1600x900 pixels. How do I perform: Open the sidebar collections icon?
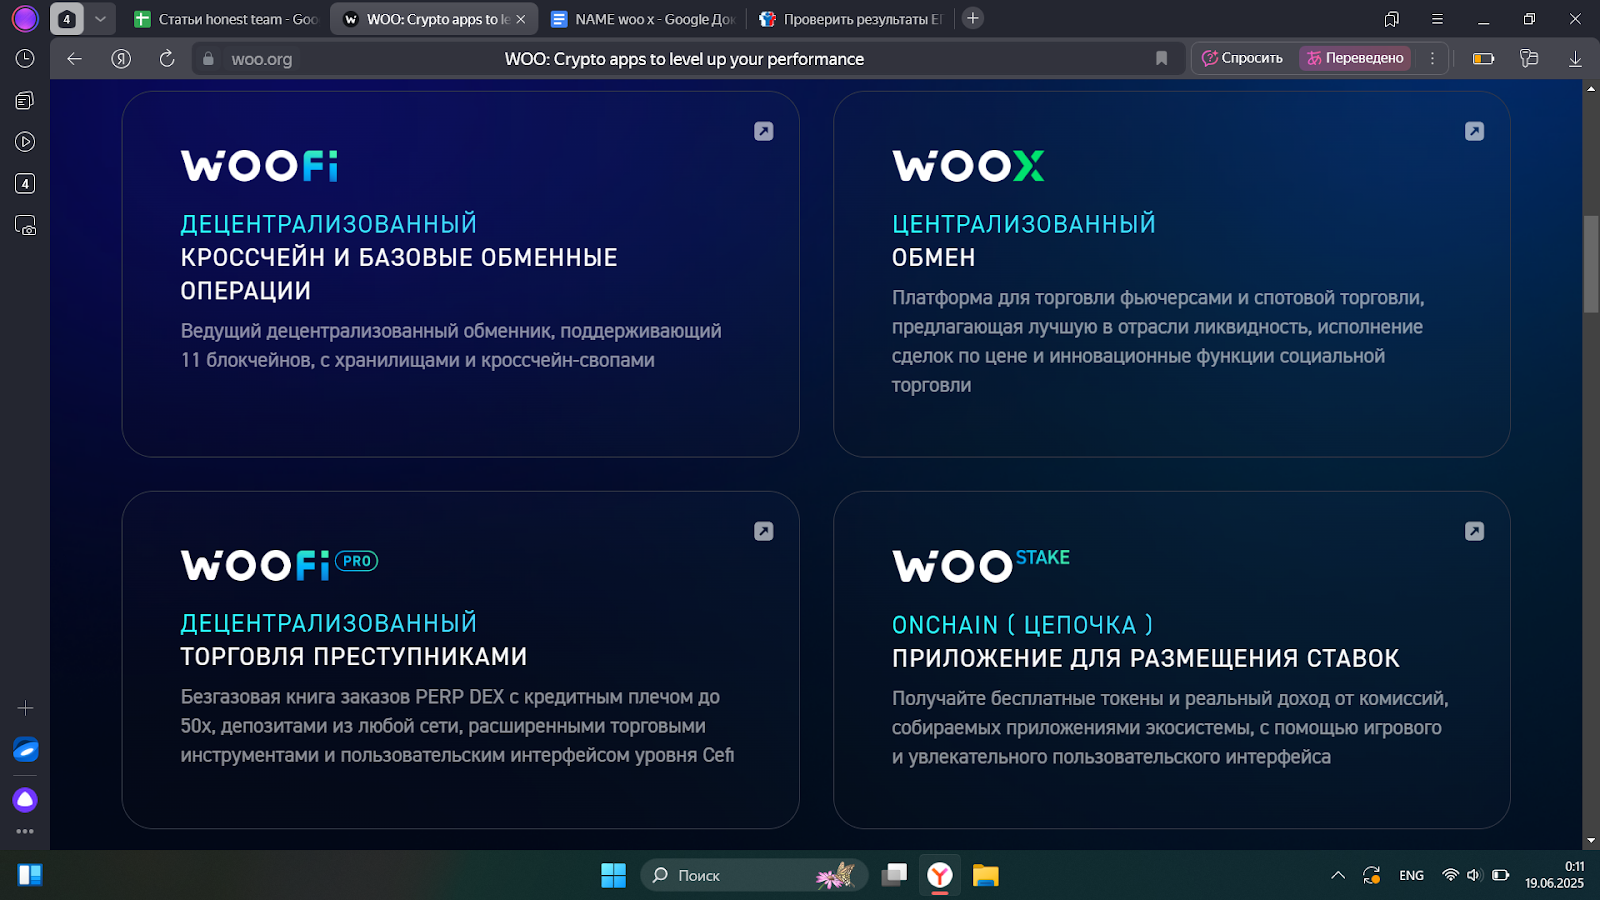coord(25,100)
